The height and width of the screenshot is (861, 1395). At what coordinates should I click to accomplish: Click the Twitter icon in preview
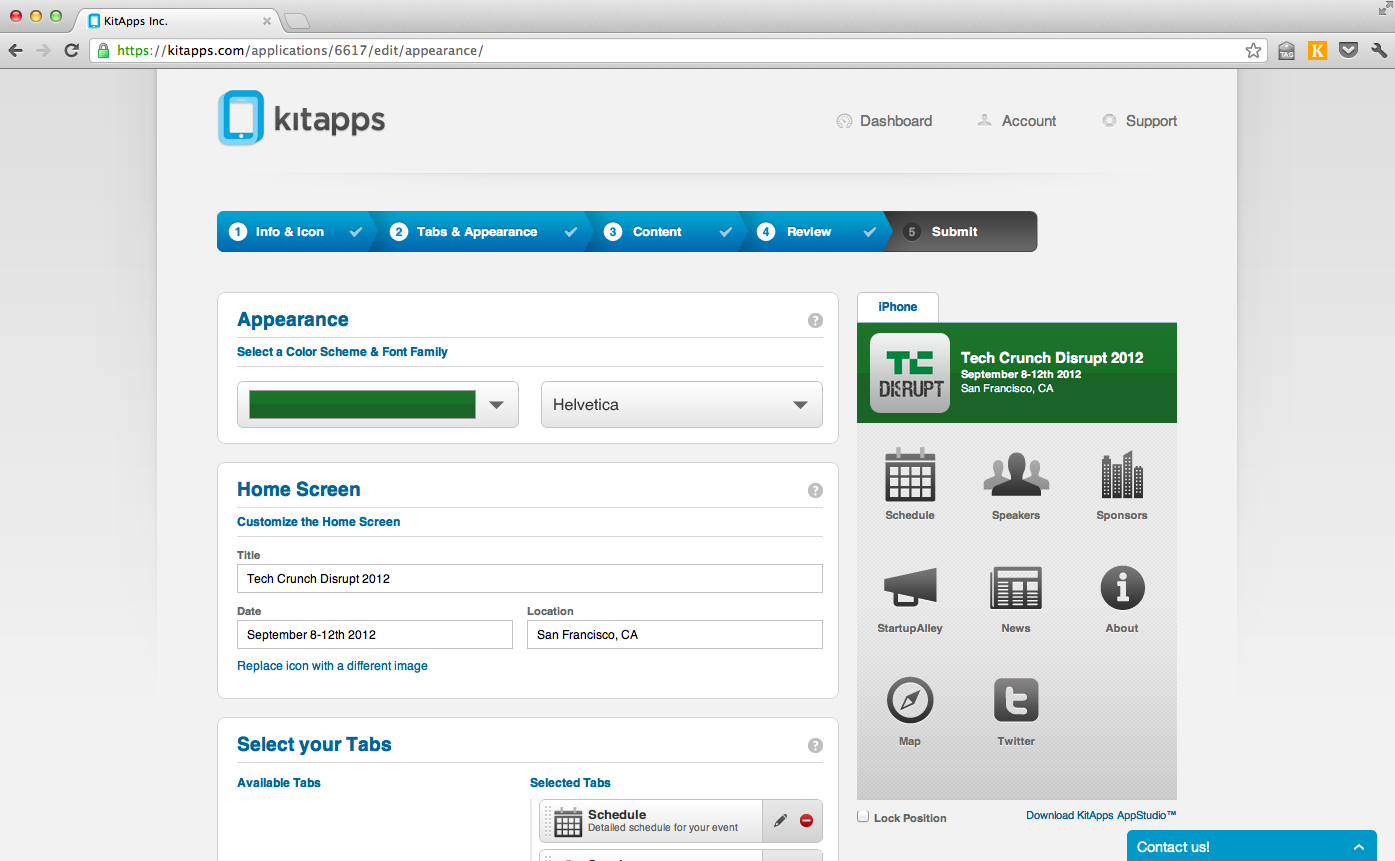(1015, 701)
